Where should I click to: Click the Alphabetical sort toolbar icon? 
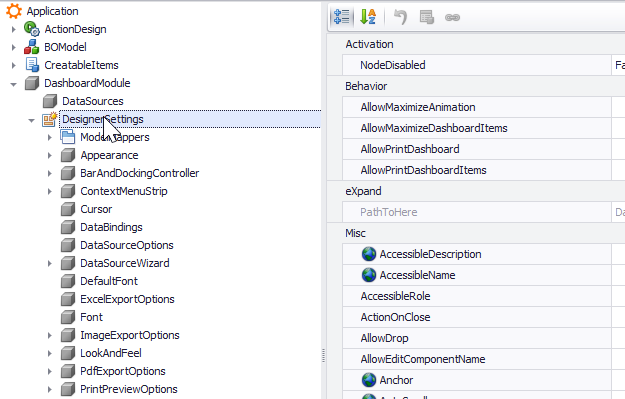click(x=368, y=17)
